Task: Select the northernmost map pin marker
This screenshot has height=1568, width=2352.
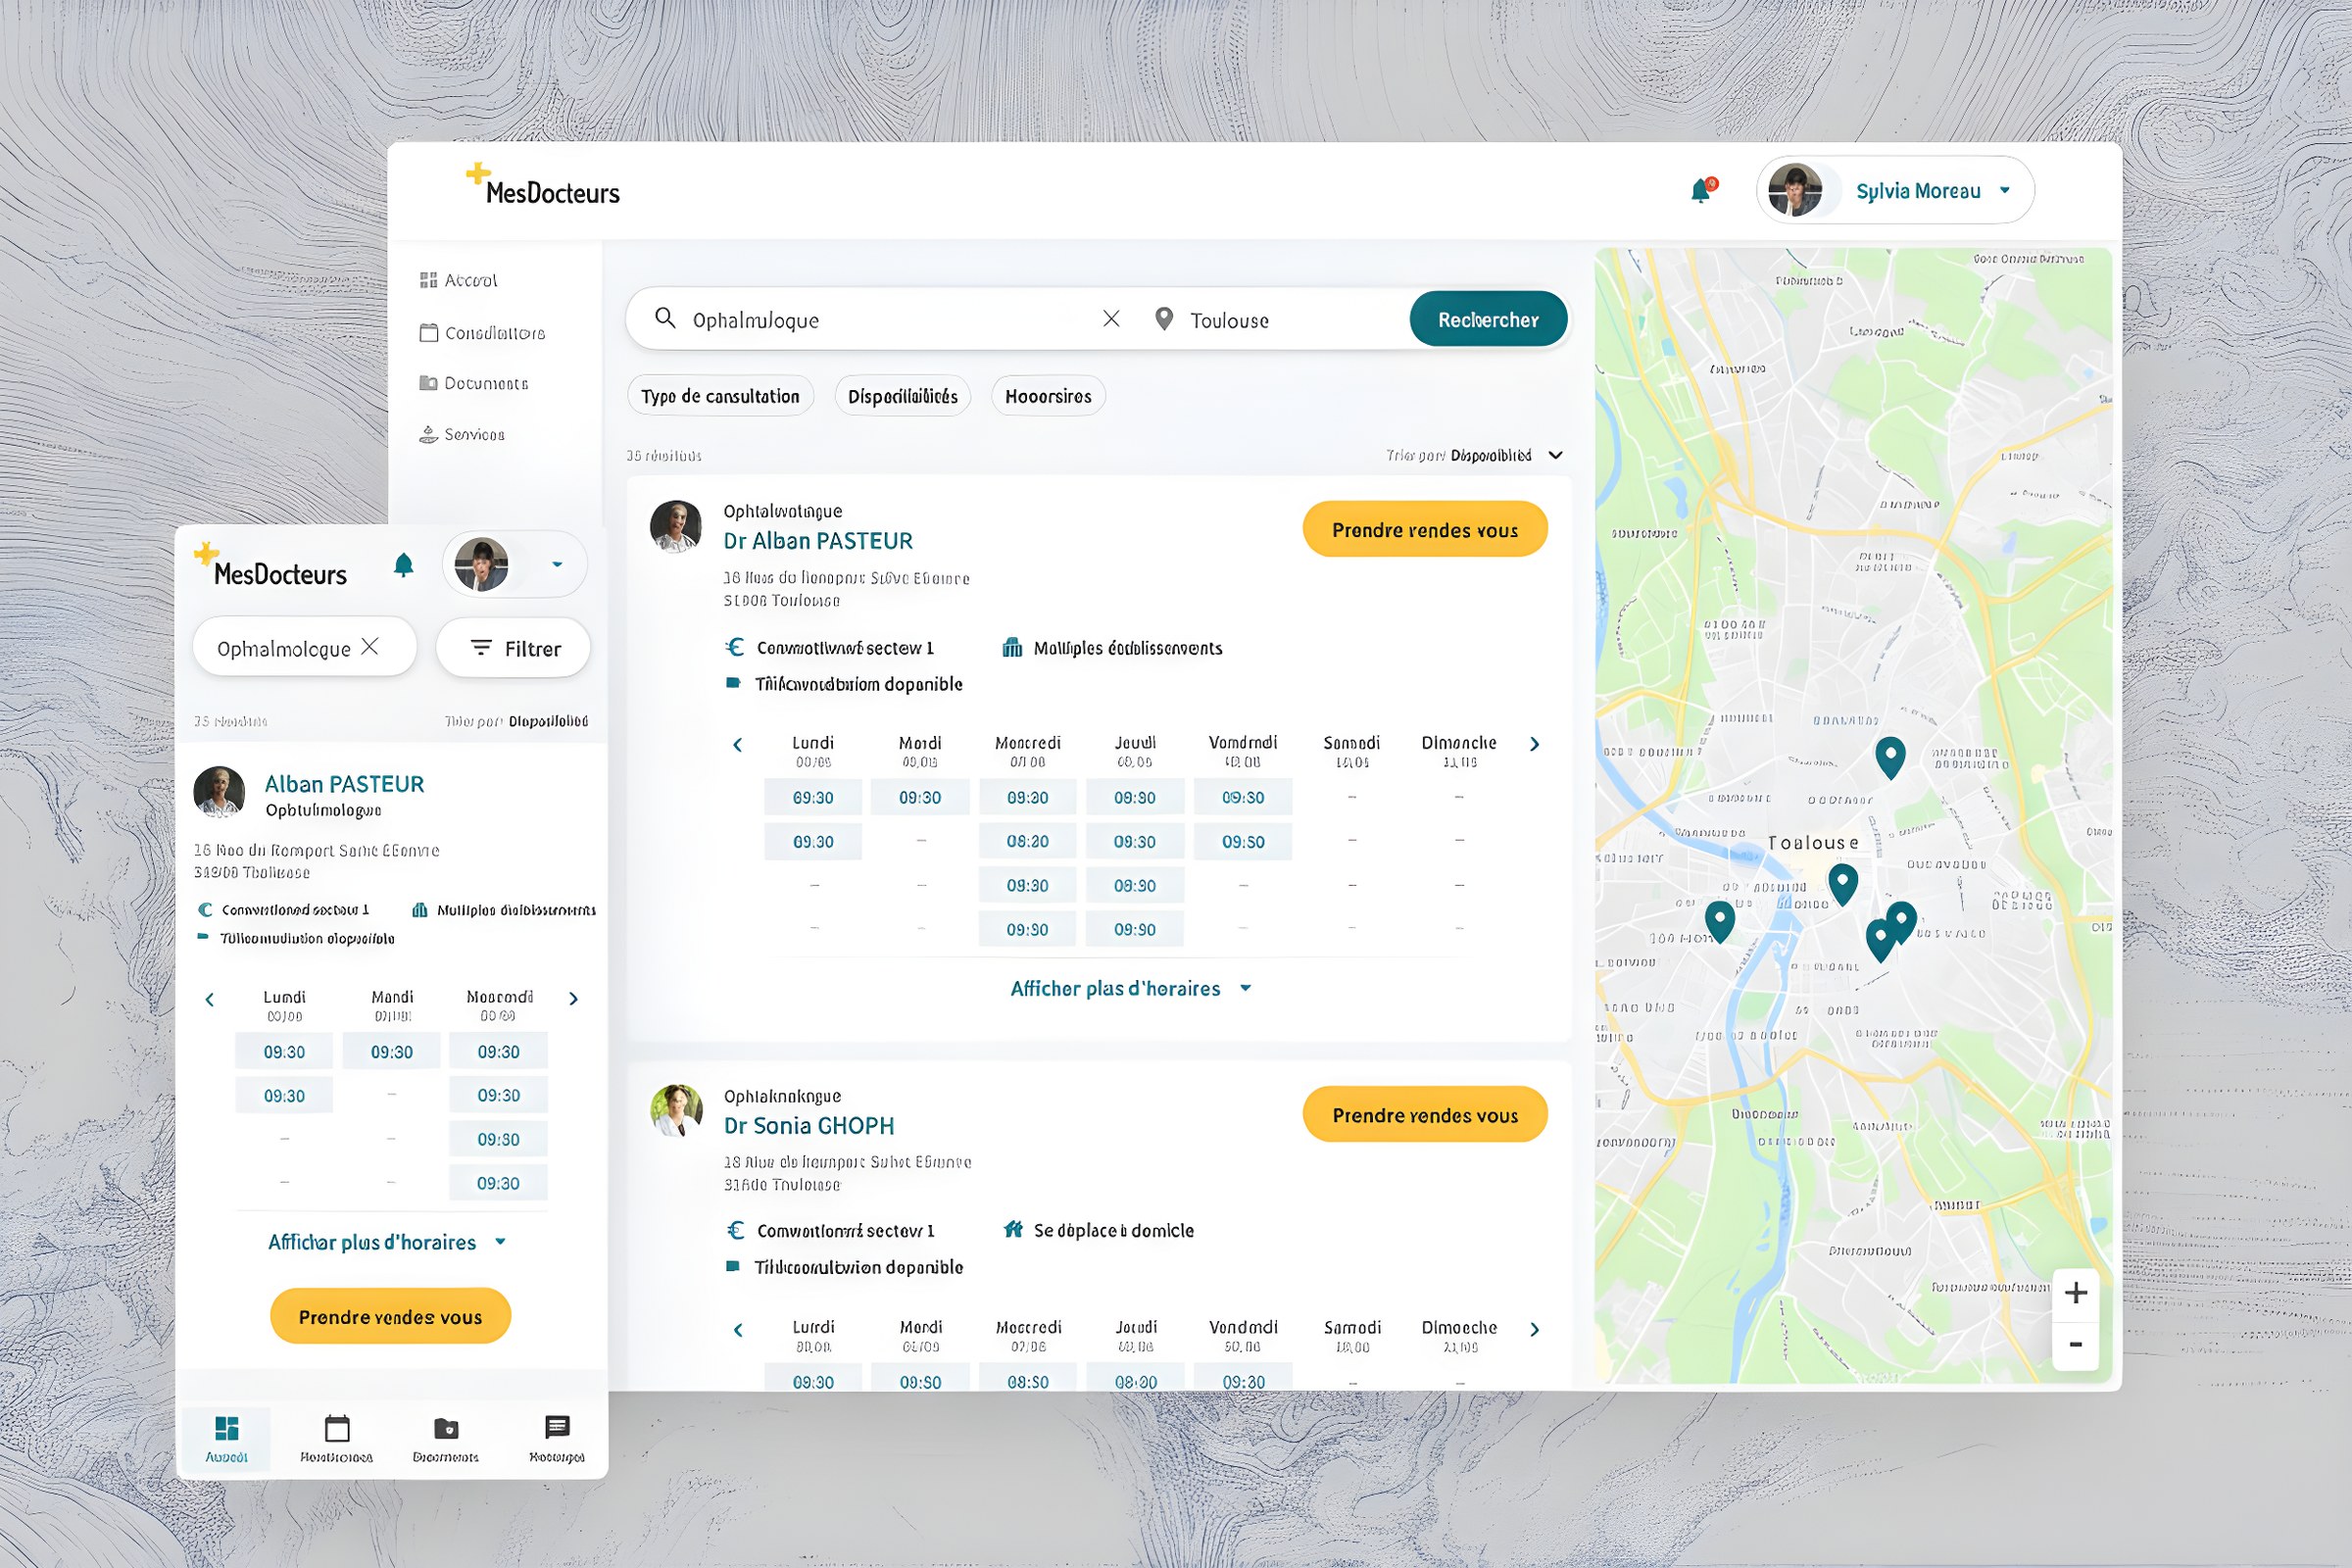Action: [x=1890, y=758]
